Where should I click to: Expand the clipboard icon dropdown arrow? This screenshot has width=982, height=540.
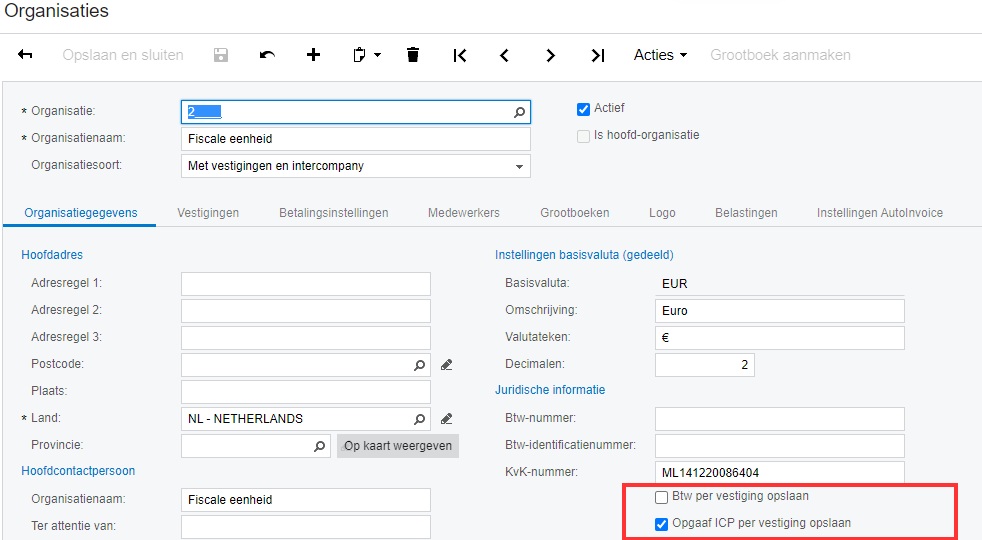click(378, 55)
